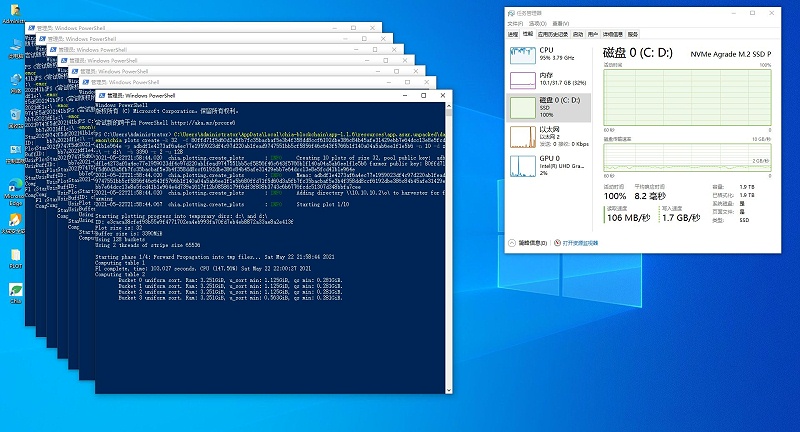Open the 文件 menu in Task Manager

[x=515, y=24]
